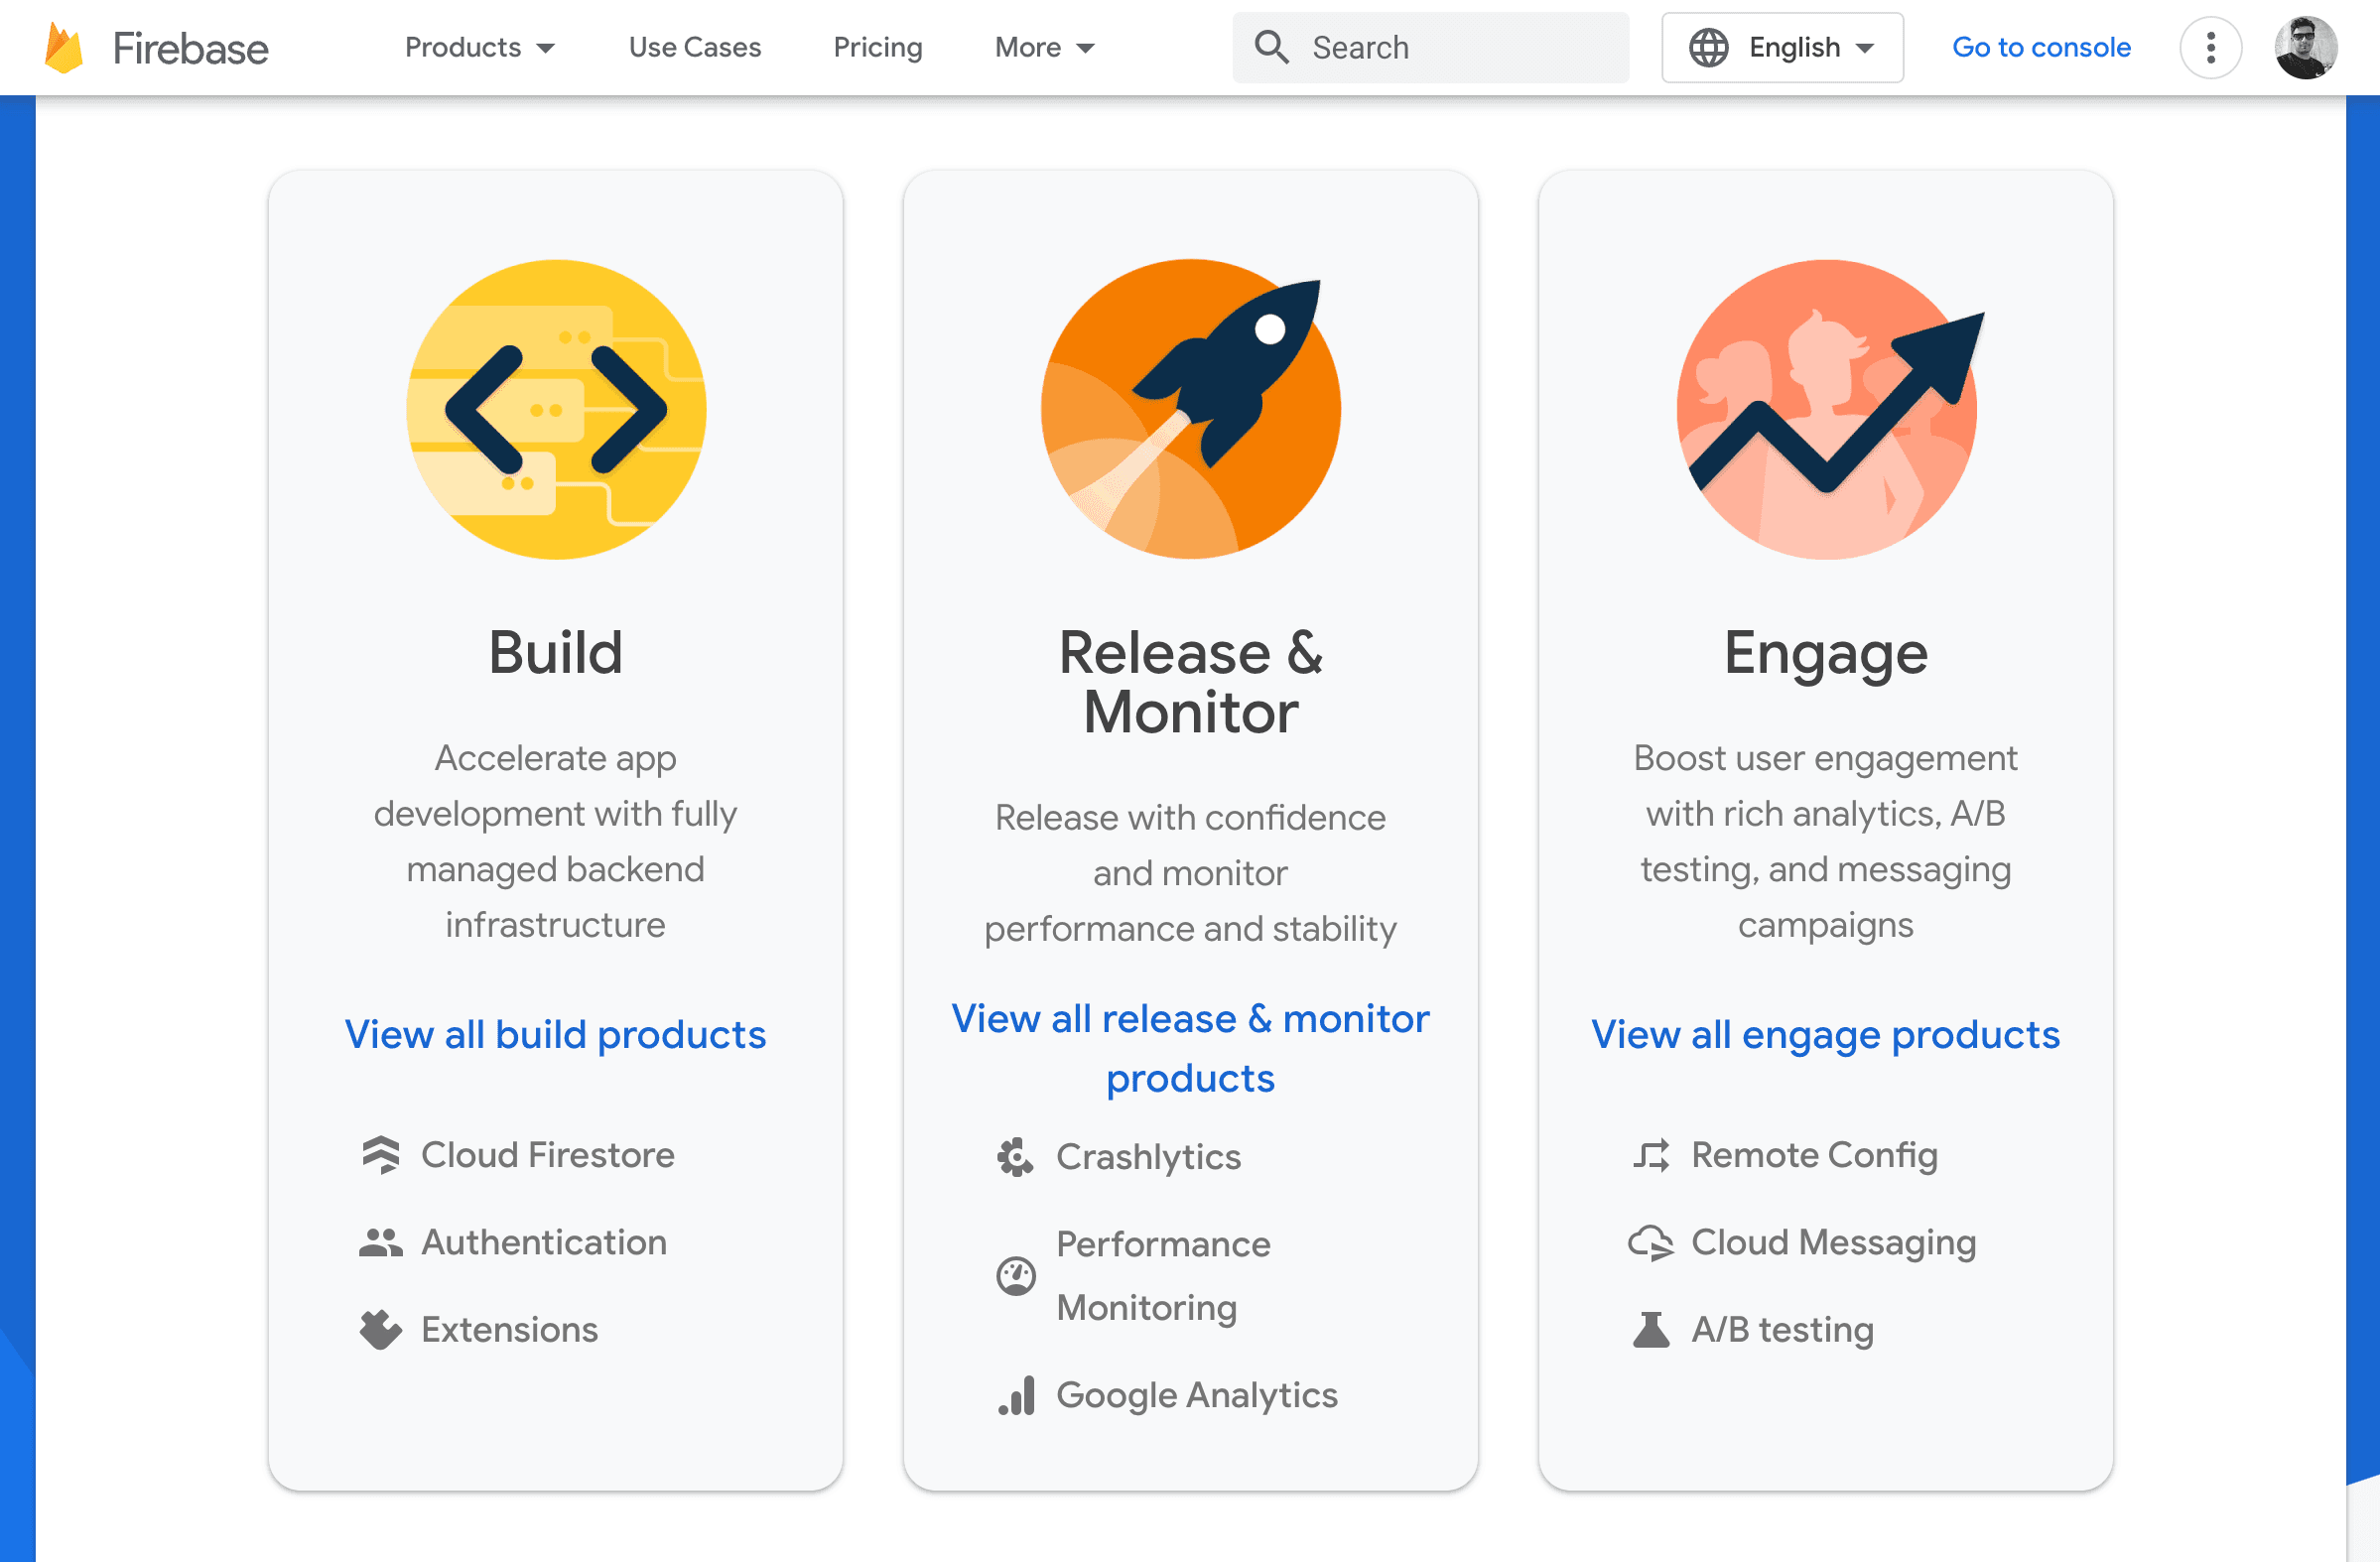The height and width of the screenshot is (1562, 2380).
Task: Select the Performance Monitoring gauge icon
Action: 1014,1276
